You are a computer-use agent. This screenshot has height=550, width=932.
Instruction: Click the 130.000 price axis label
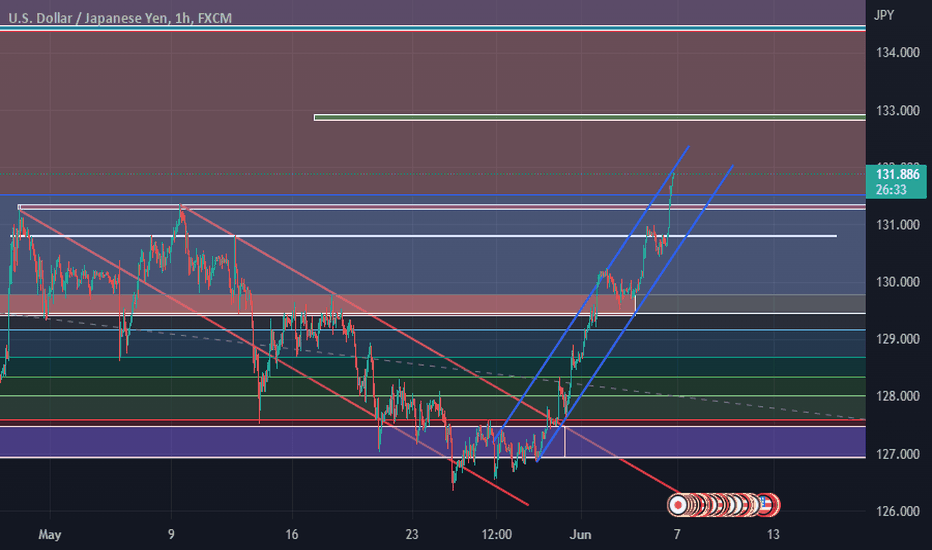[x=898, y=282]
